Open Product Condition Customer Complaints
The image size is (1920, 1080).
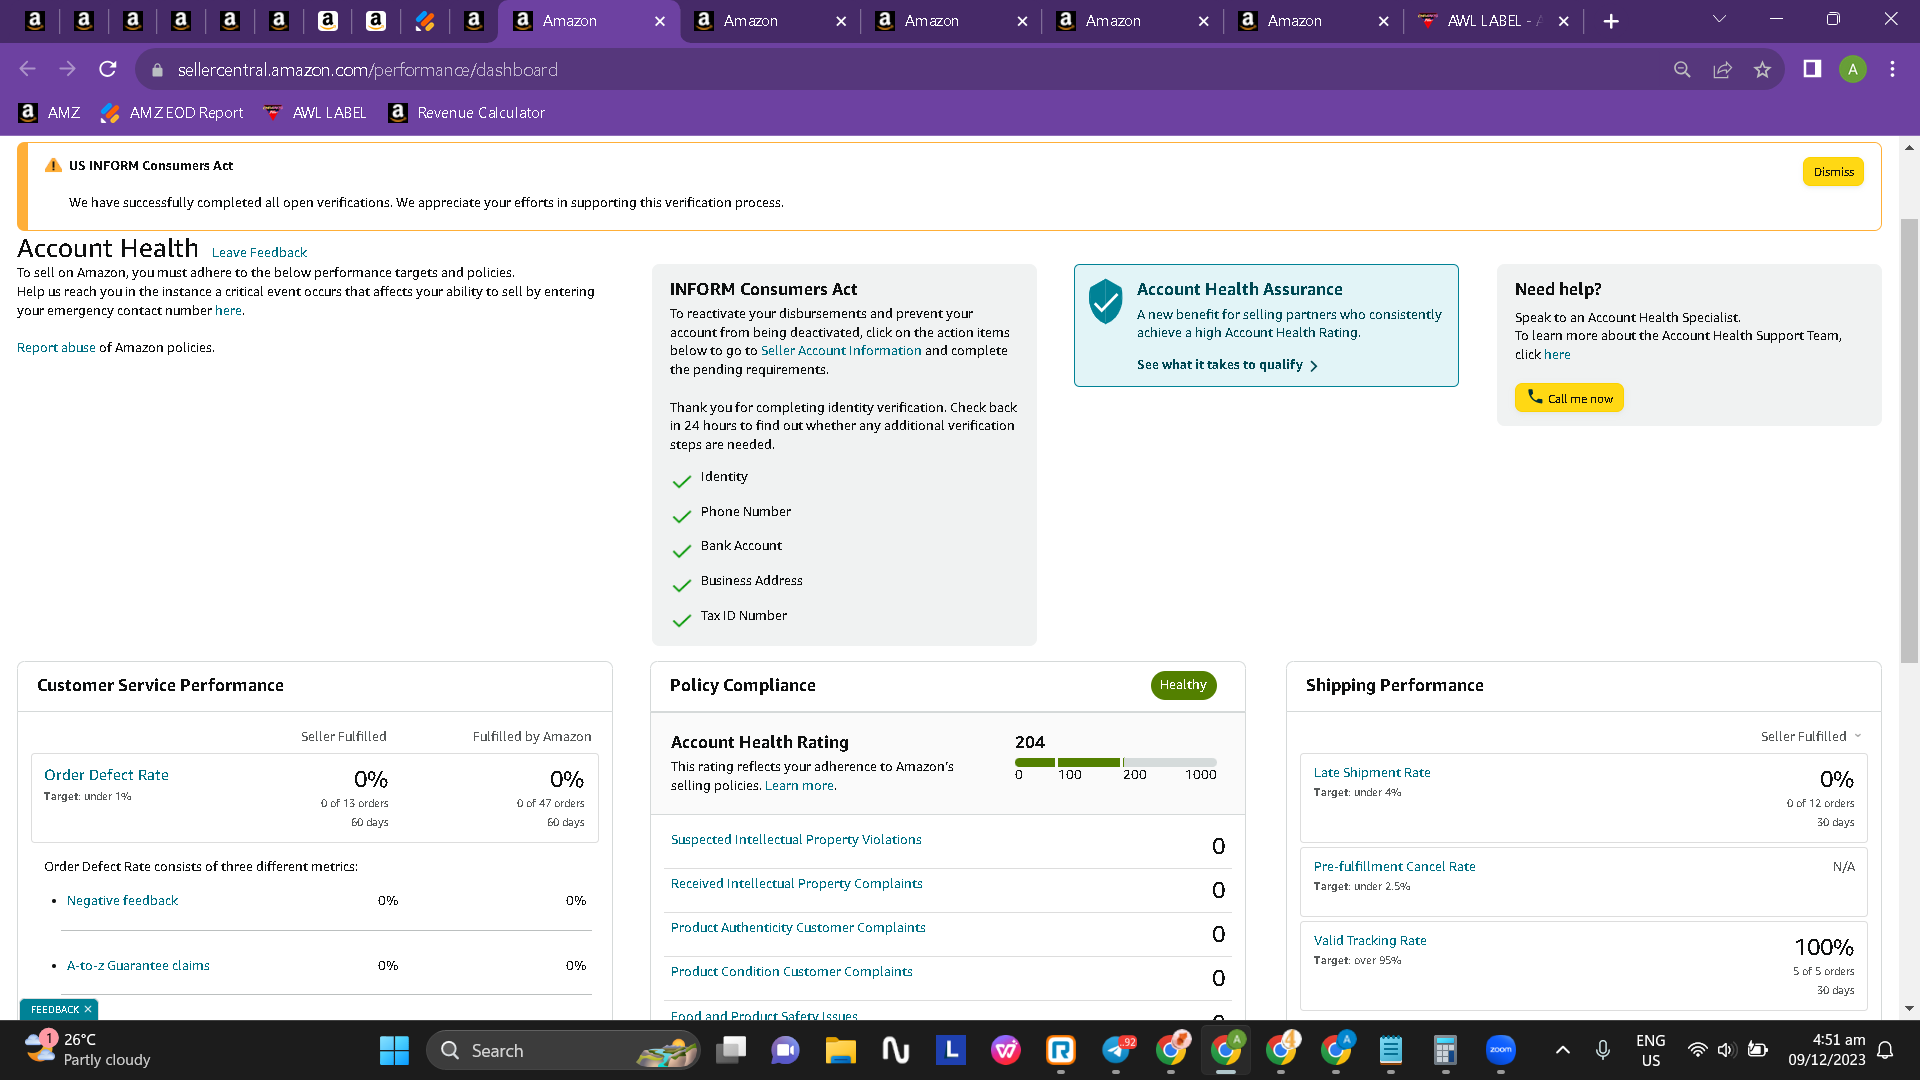tap(791, 972)
